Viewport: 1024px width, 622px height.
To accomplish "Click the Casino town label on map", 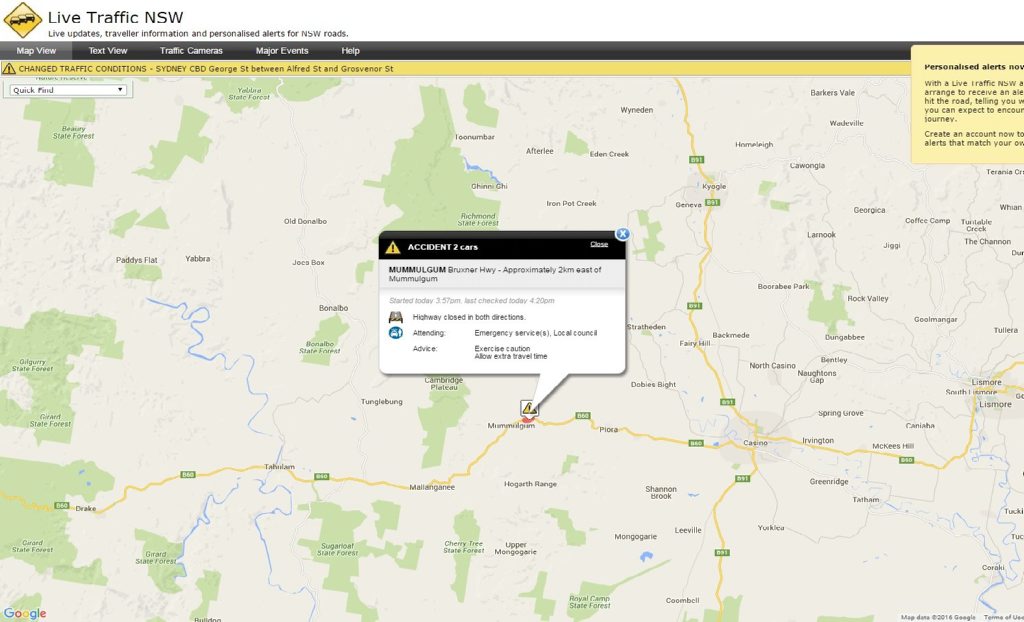I will (x=755, y=443).
